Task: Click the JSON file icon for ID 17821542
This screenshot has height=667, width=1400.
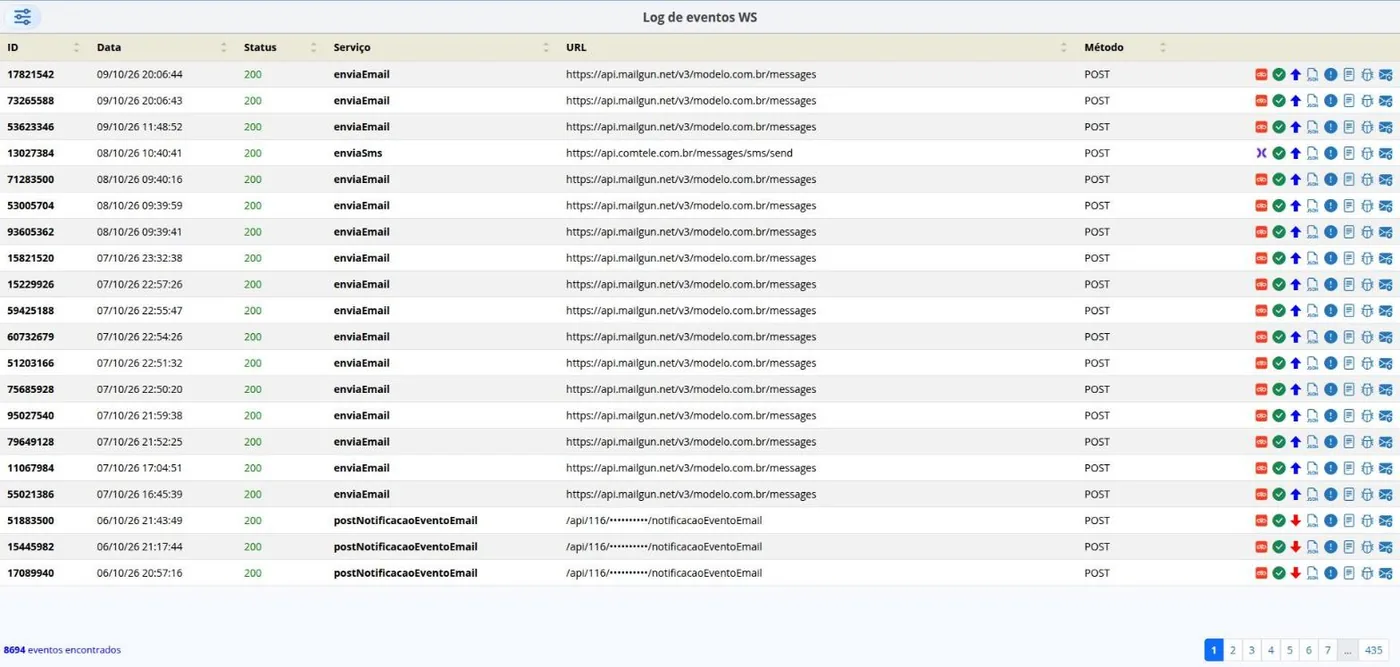Action: click(1313, 74)
